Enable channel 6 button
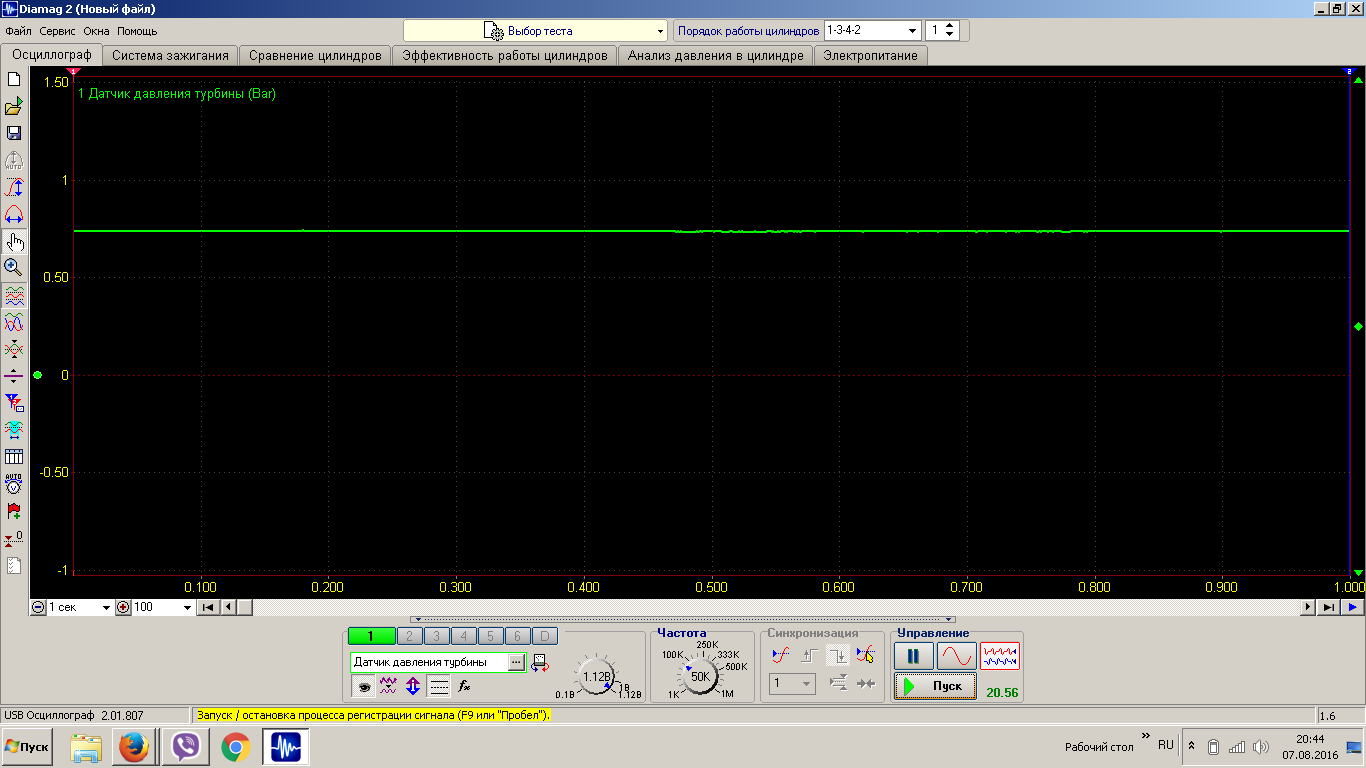This screenshot has width=1366, height=768. pos(517,636)
